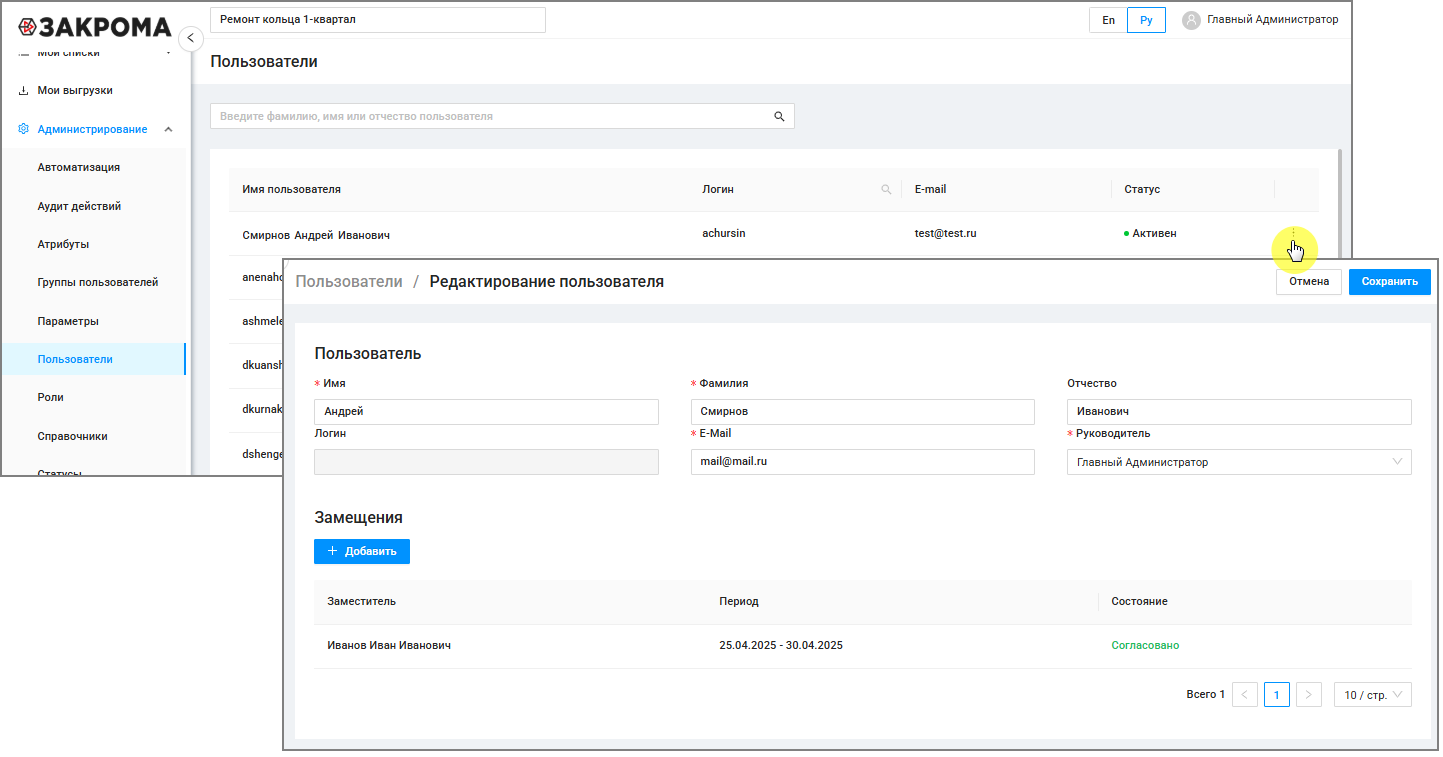Click the ЗАКРОМА logo
The image size is (1443, 757).
point(95,27)
